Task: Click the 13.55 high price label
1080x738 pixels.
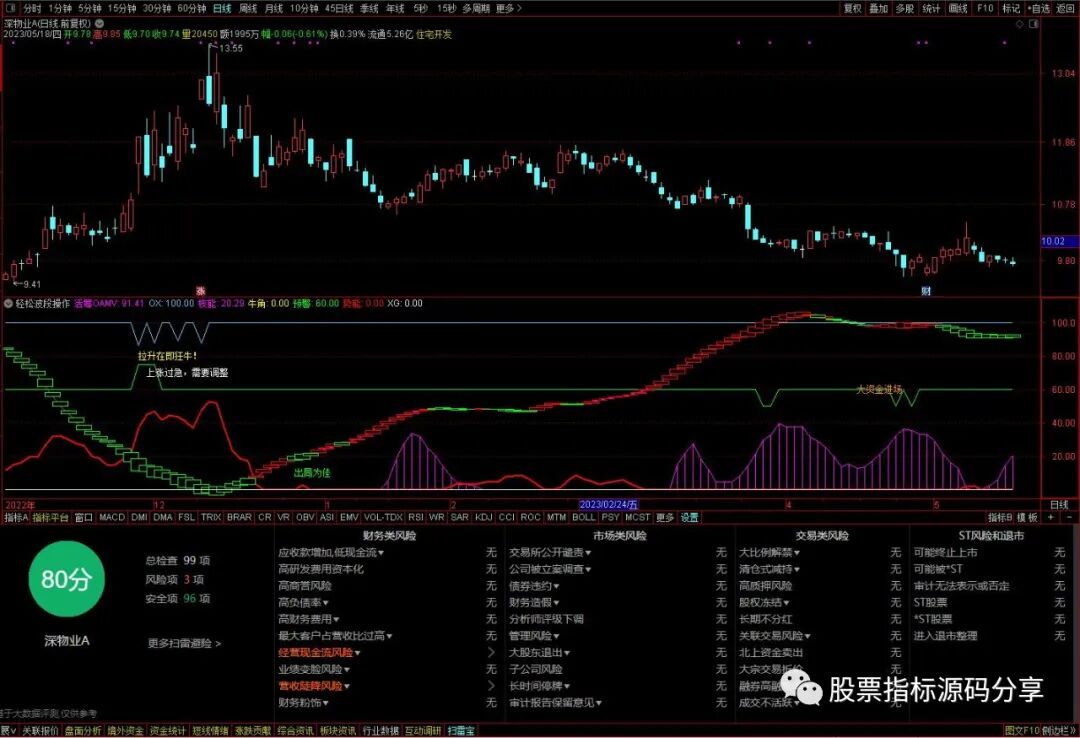Action: 230,48
